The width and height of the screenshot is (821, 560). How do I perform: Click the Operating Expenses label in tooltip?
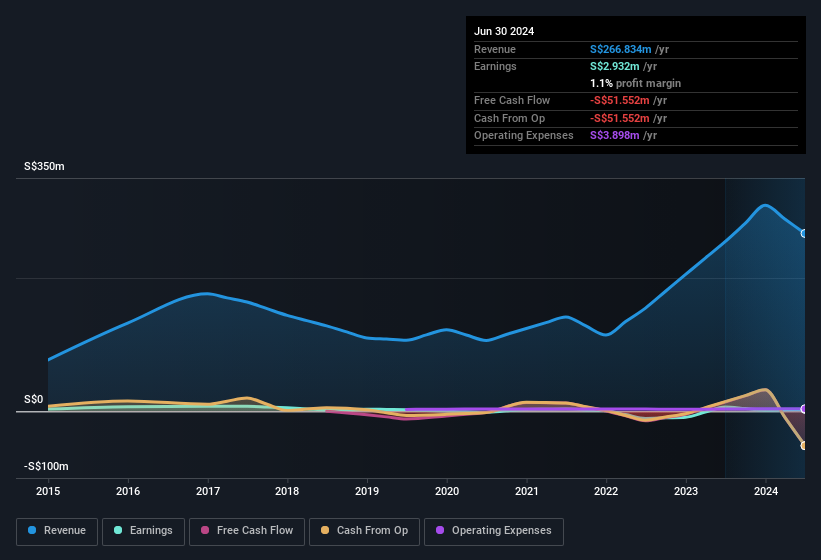coord(524,135)
